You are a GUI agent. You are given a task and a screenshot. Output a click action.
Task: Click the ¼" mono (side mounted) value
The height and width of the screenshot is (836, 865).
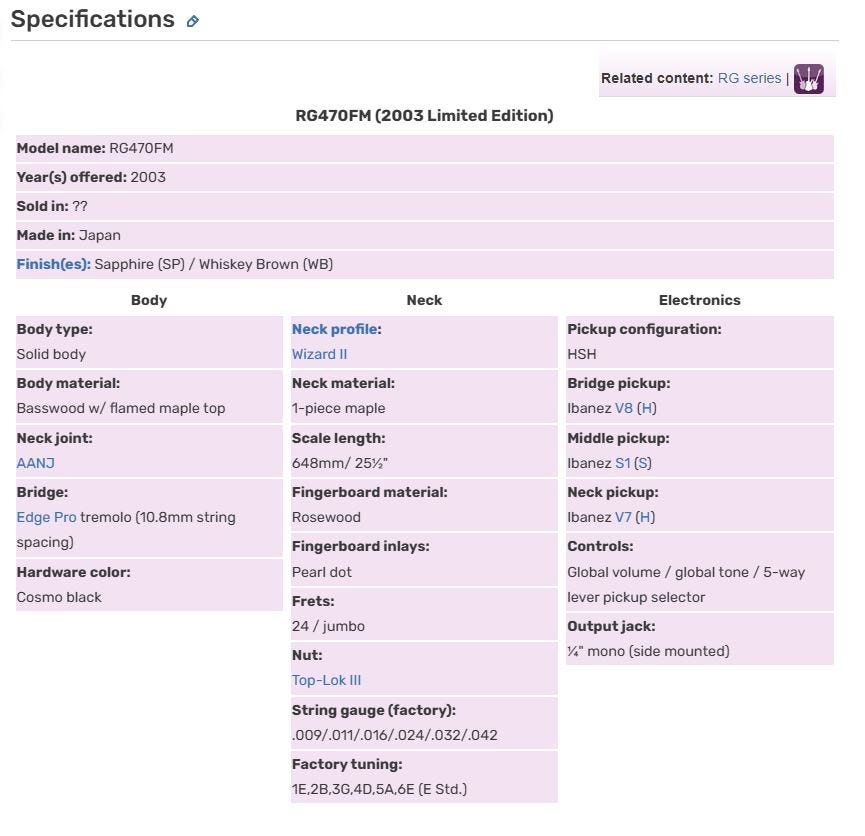(x=648, y=651)
